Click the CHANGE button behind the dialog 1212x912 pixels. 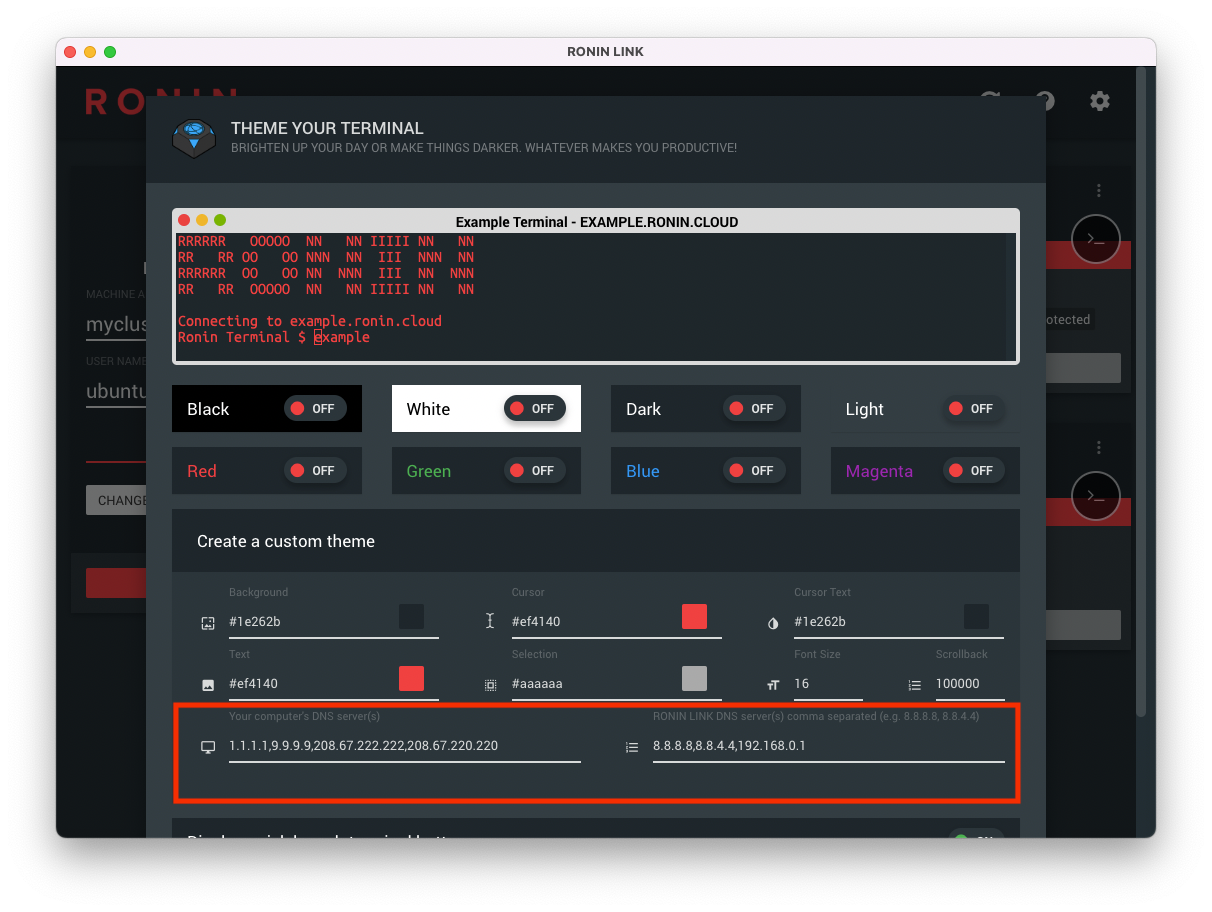pyautogui.click(x=117, y=500)
